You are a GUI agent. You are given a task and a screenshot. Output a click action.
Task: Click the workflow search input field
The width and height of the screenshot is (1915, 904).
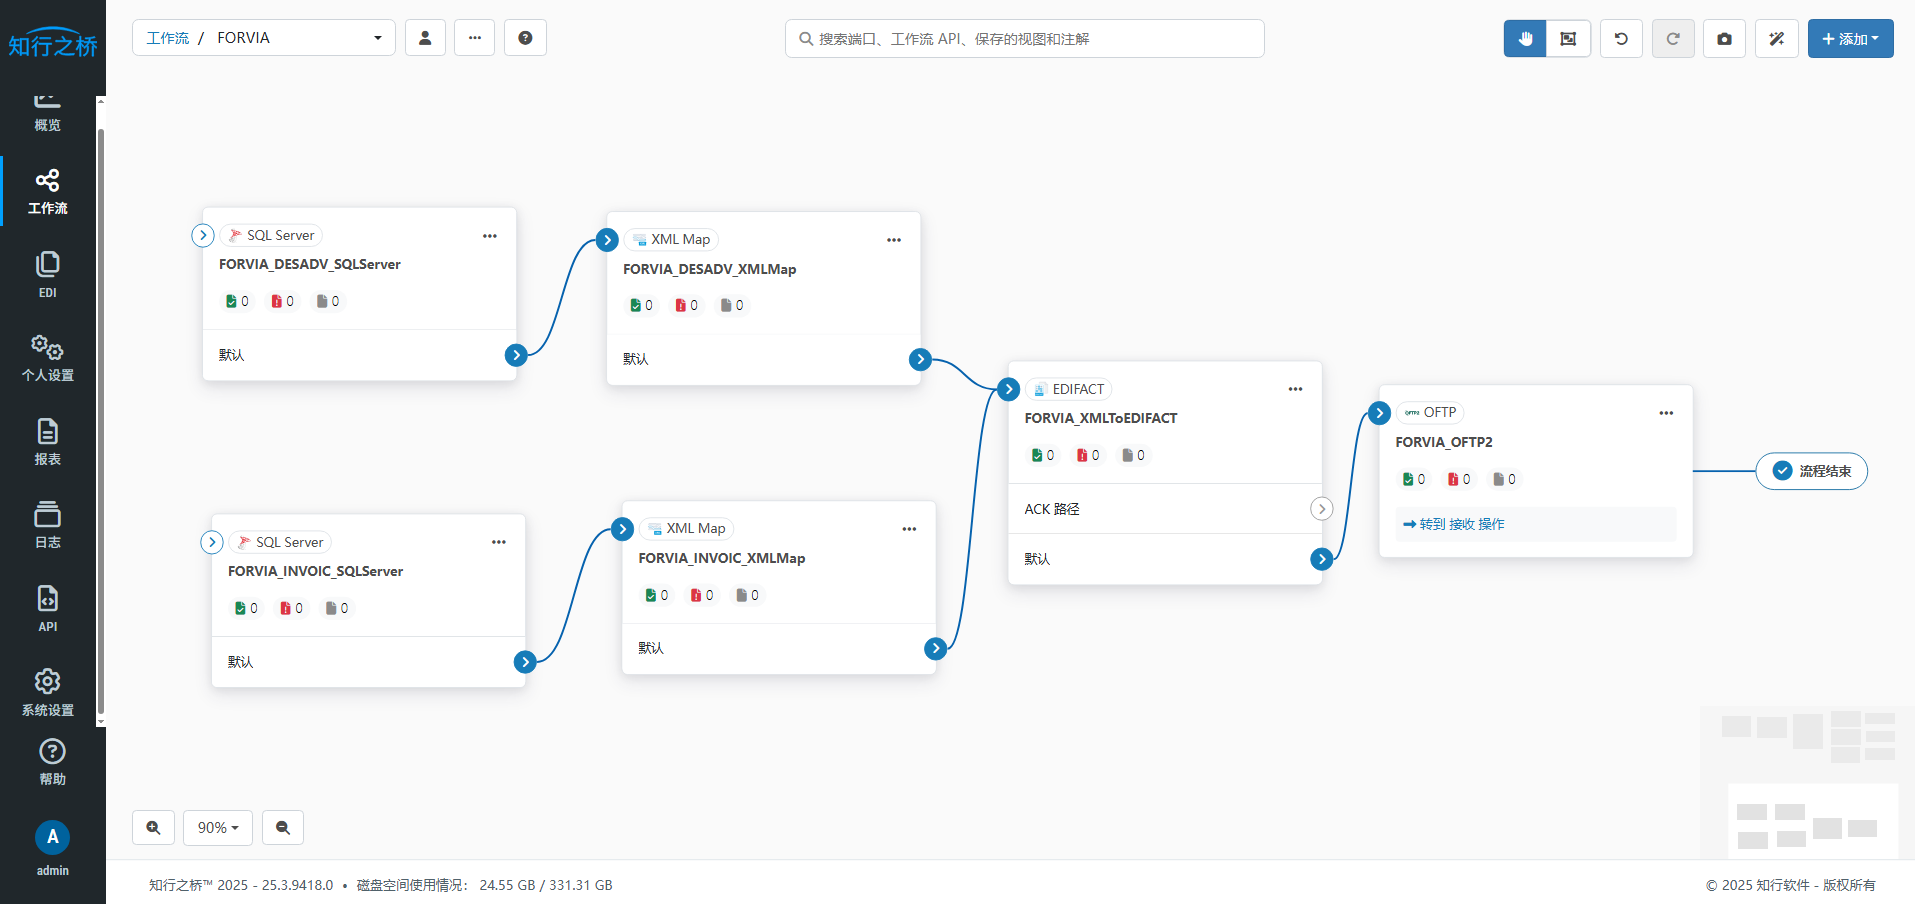pos(1025,39)
